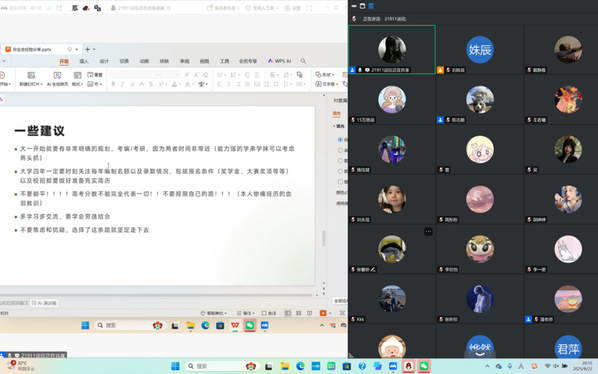Click the WPS AI ribbon tab

(280, 61)
